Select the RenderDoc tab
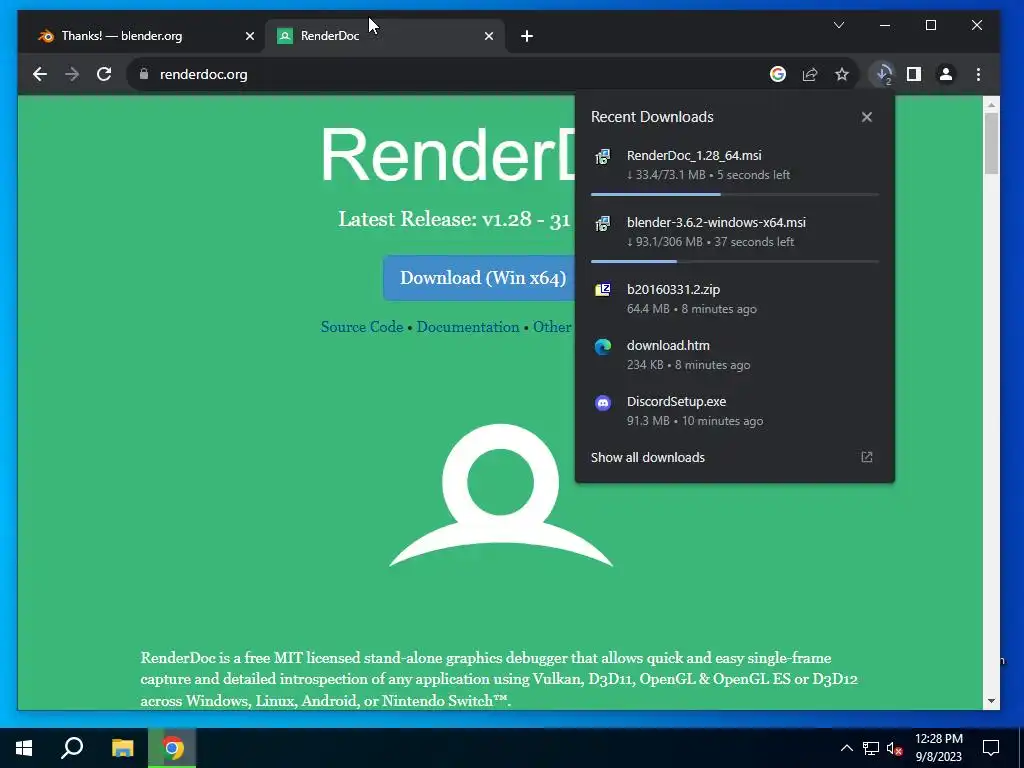The height and width of the screenshot is (768, 1024). [385, 36]
